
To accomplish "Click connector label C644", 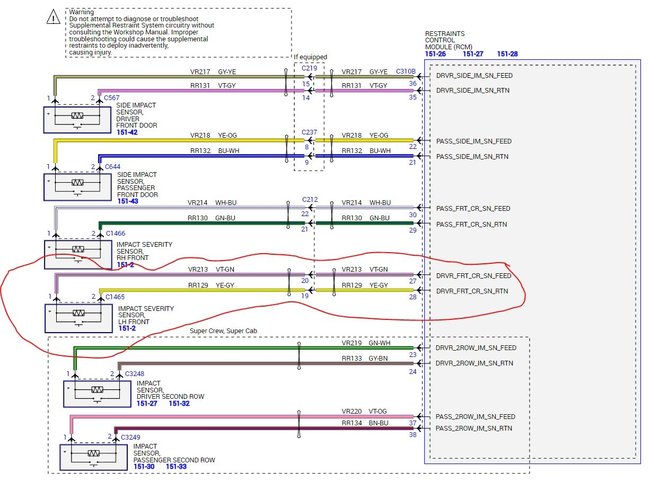I will [113, 167].
